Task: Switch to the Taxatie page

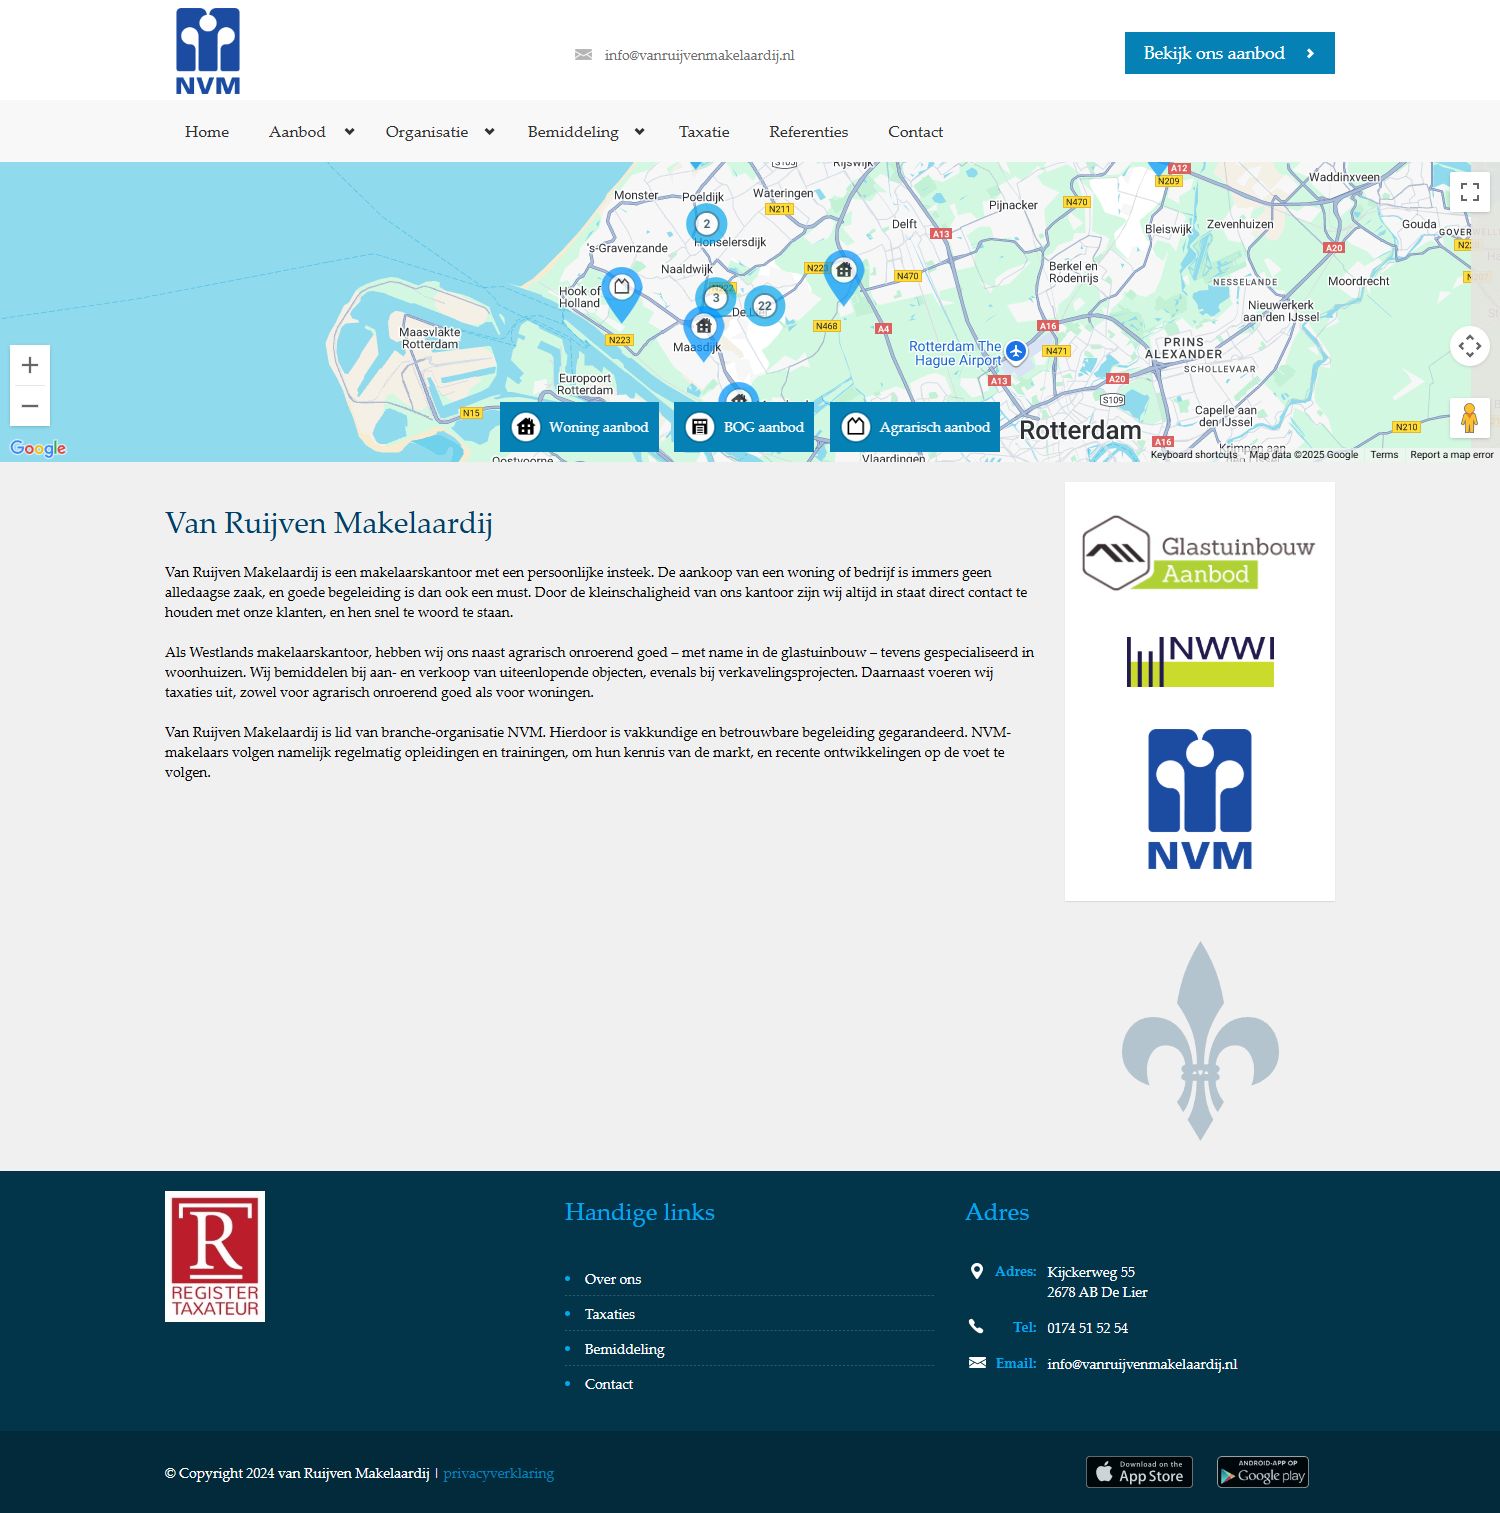Action: tap(704, 131)
